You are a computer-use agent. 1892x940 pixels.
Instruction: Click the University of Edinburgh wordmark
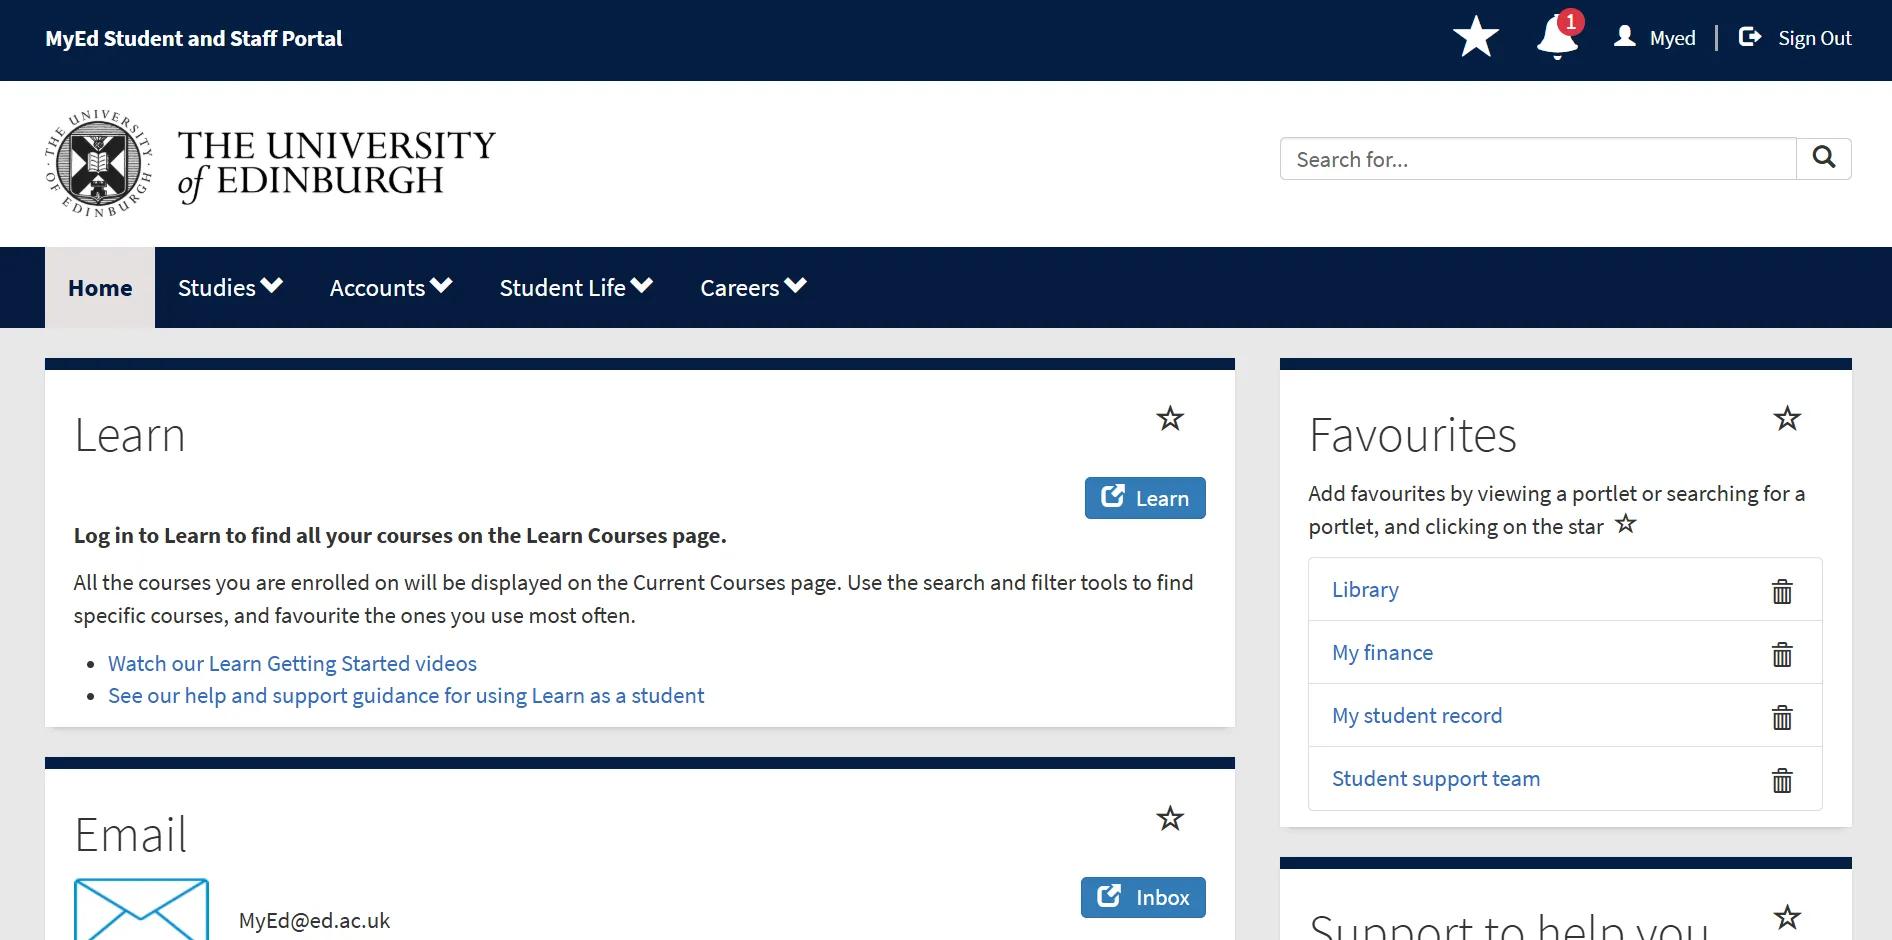click(336, 165)
